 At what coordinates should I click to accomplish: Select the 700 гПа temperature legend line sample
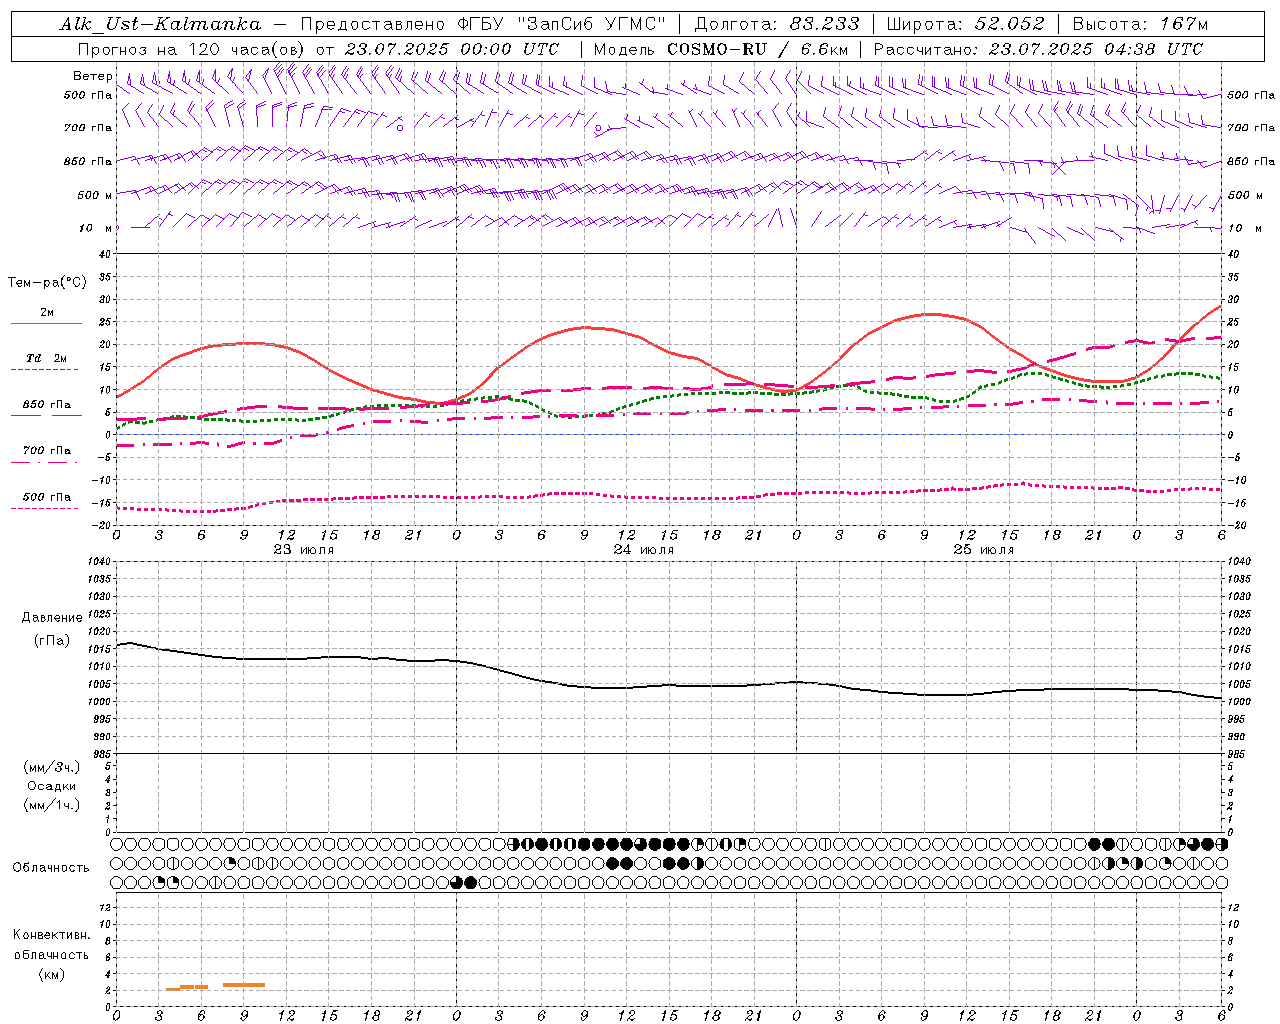click(45, 463)
